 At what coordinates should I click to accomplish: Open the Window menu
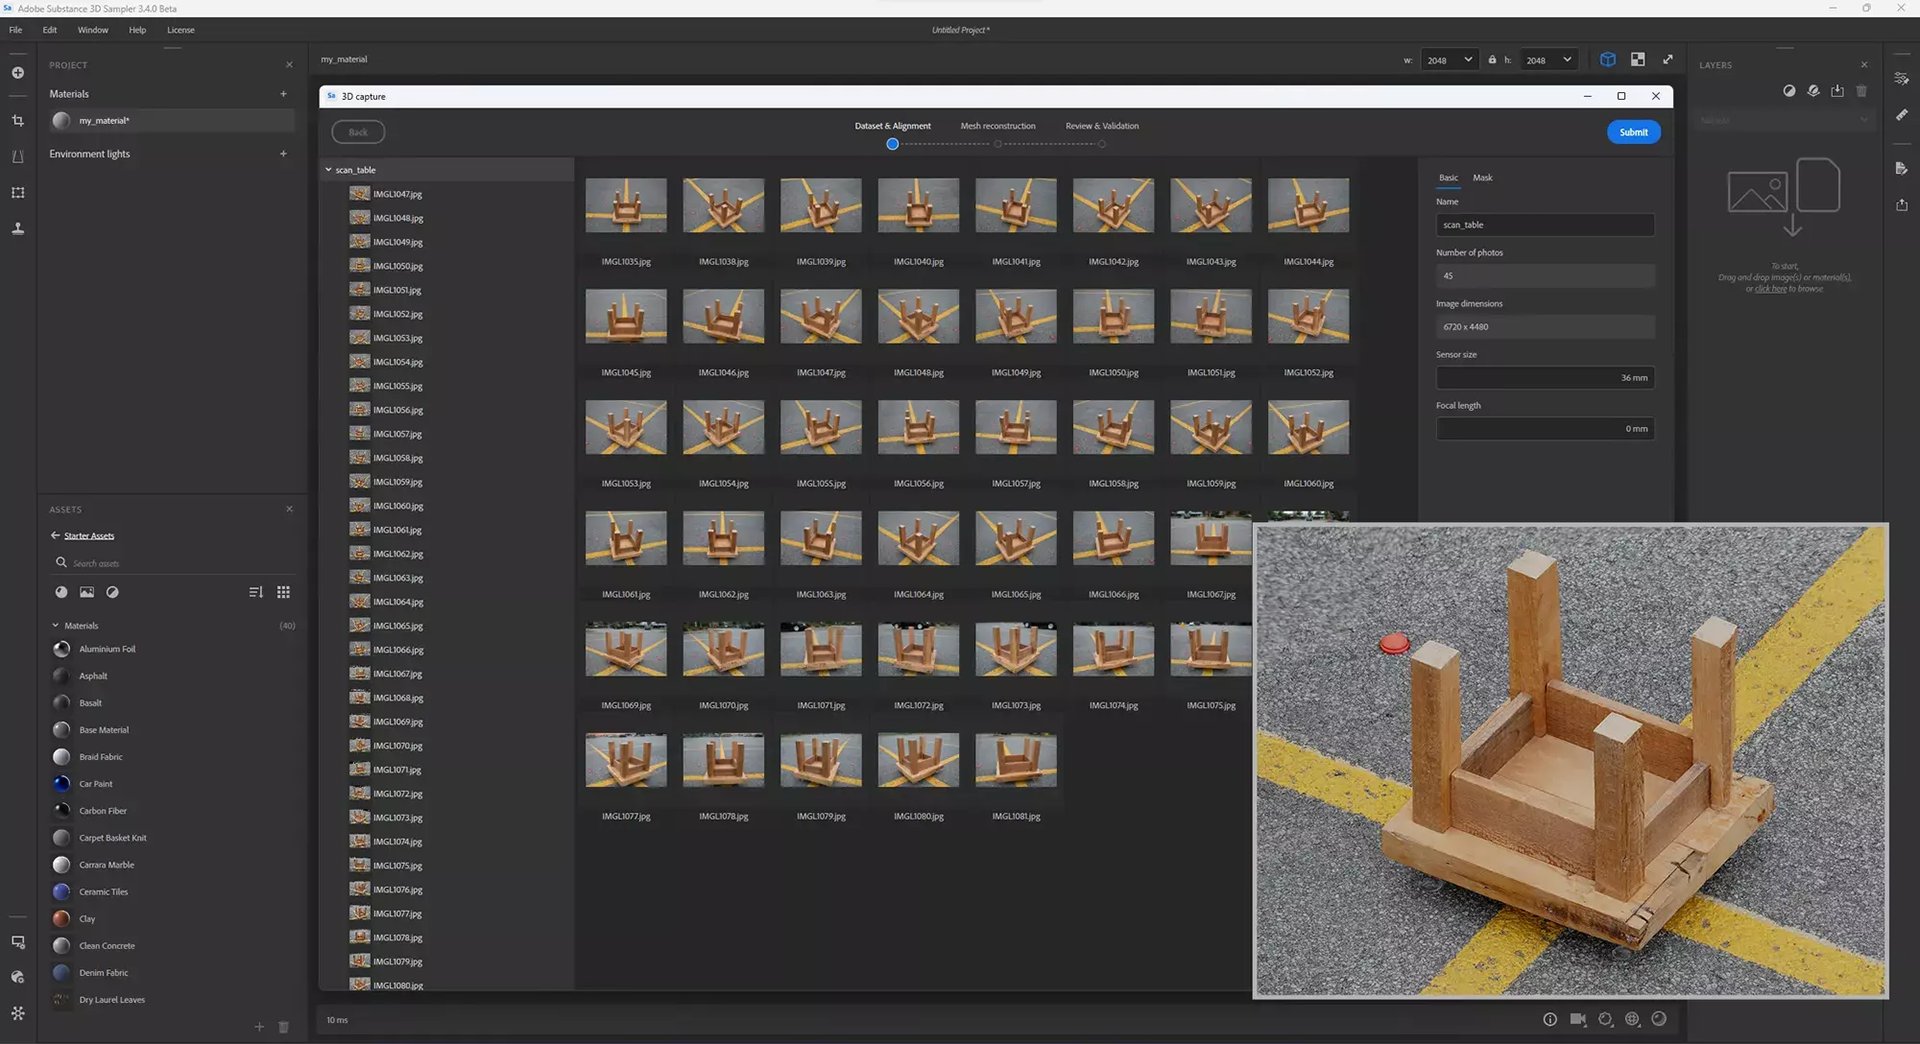point(93,30)
